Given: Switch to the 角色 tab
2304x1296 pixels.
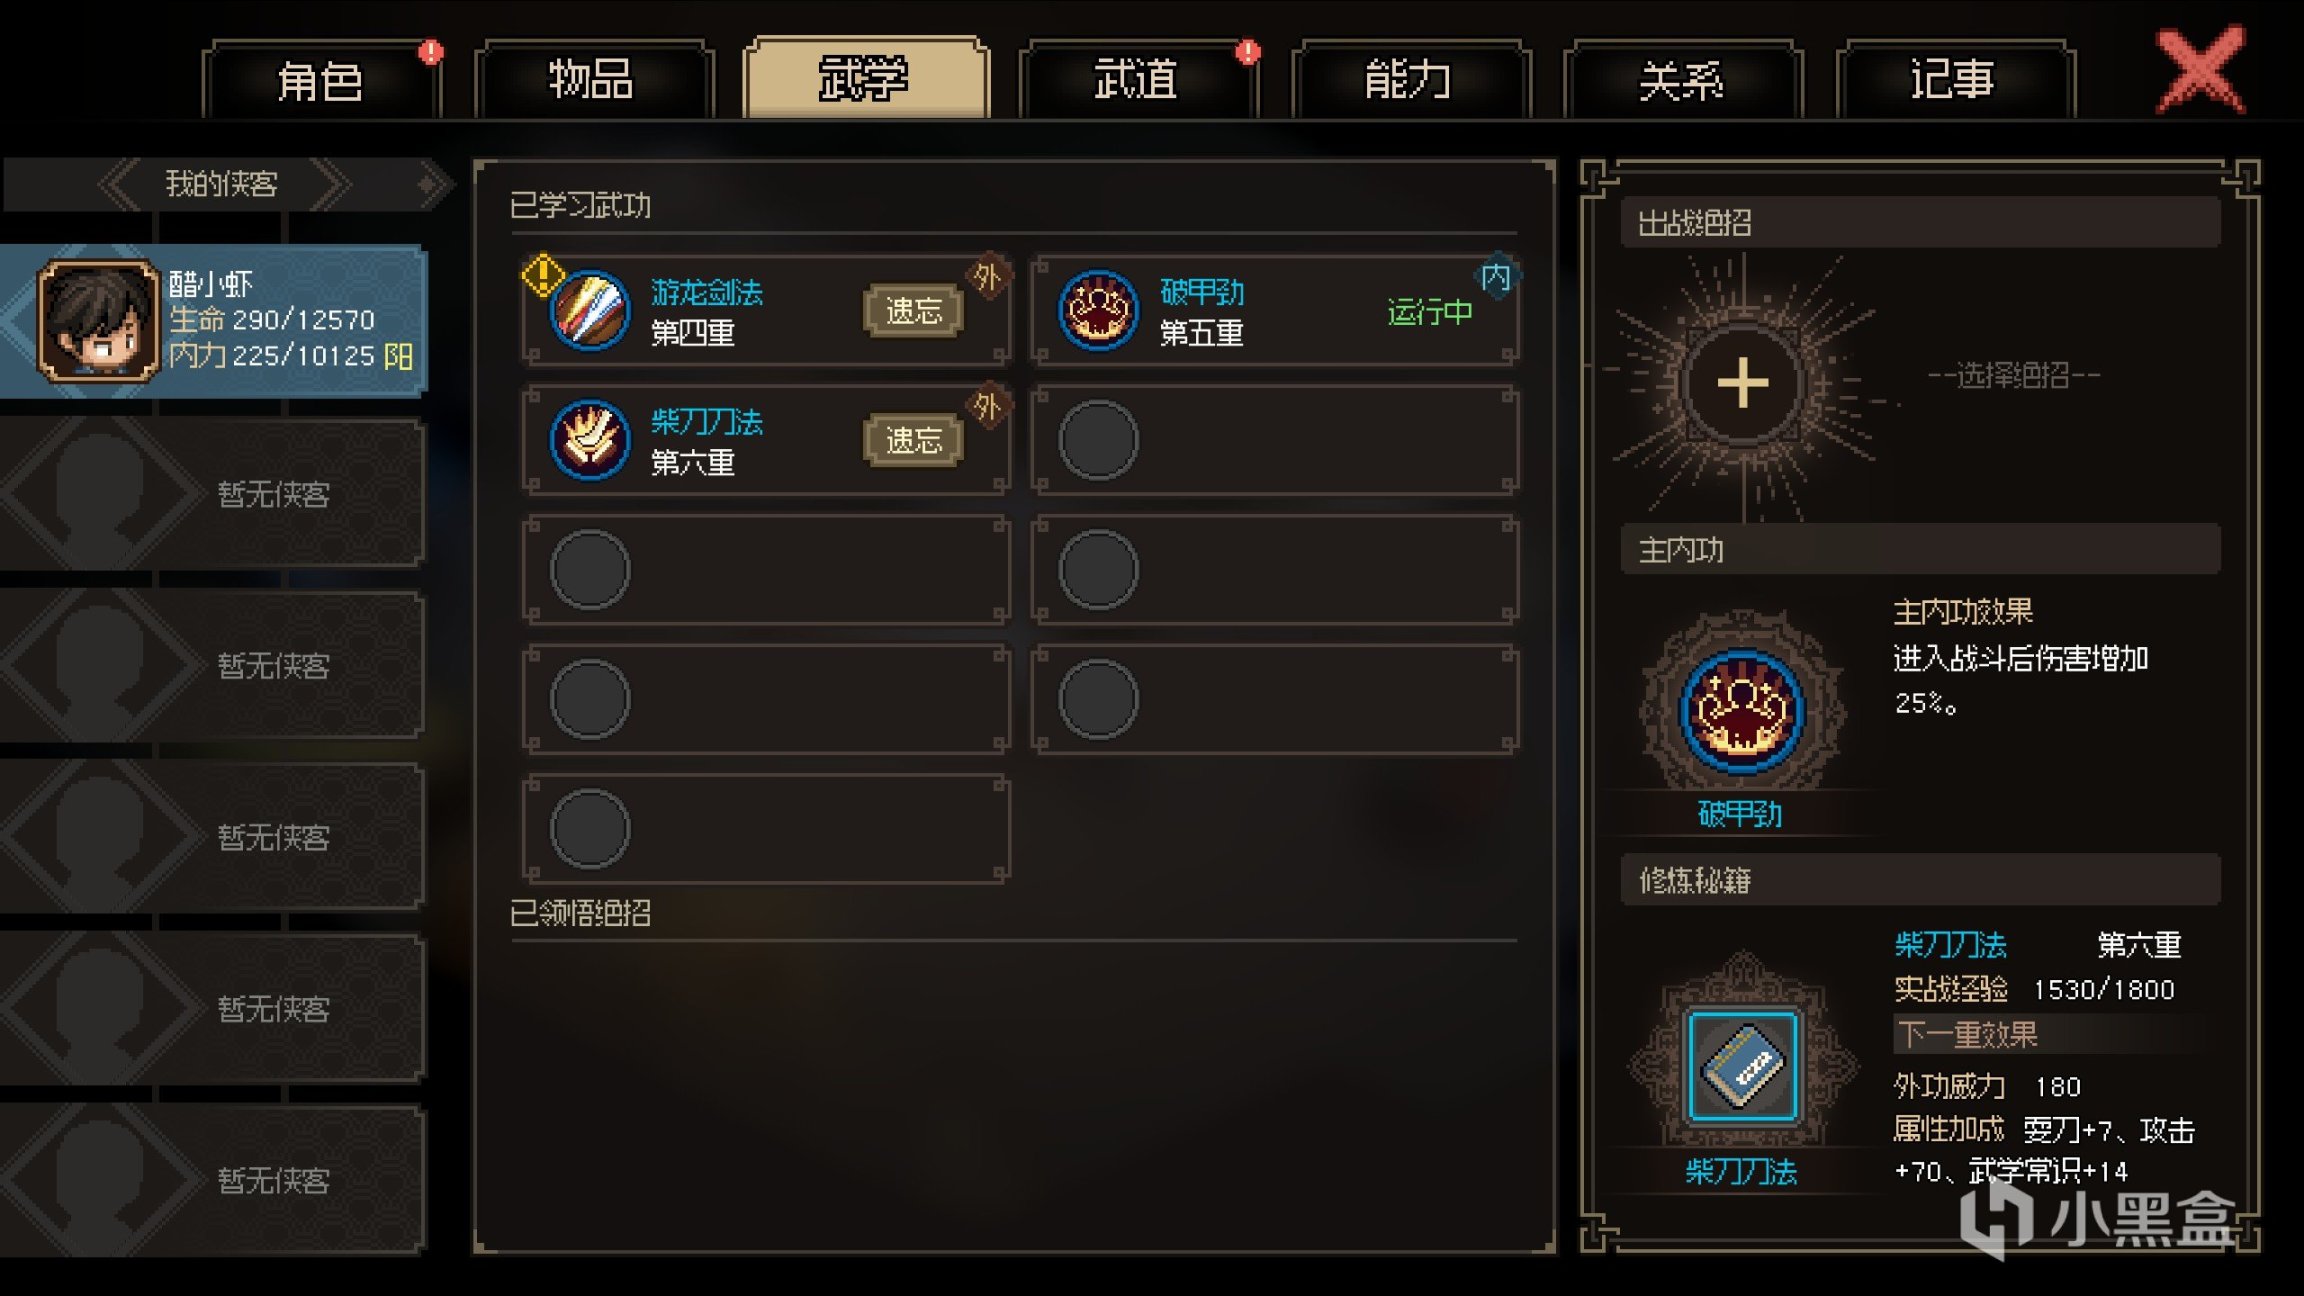Looking at the screenshot, I should 320,80.
